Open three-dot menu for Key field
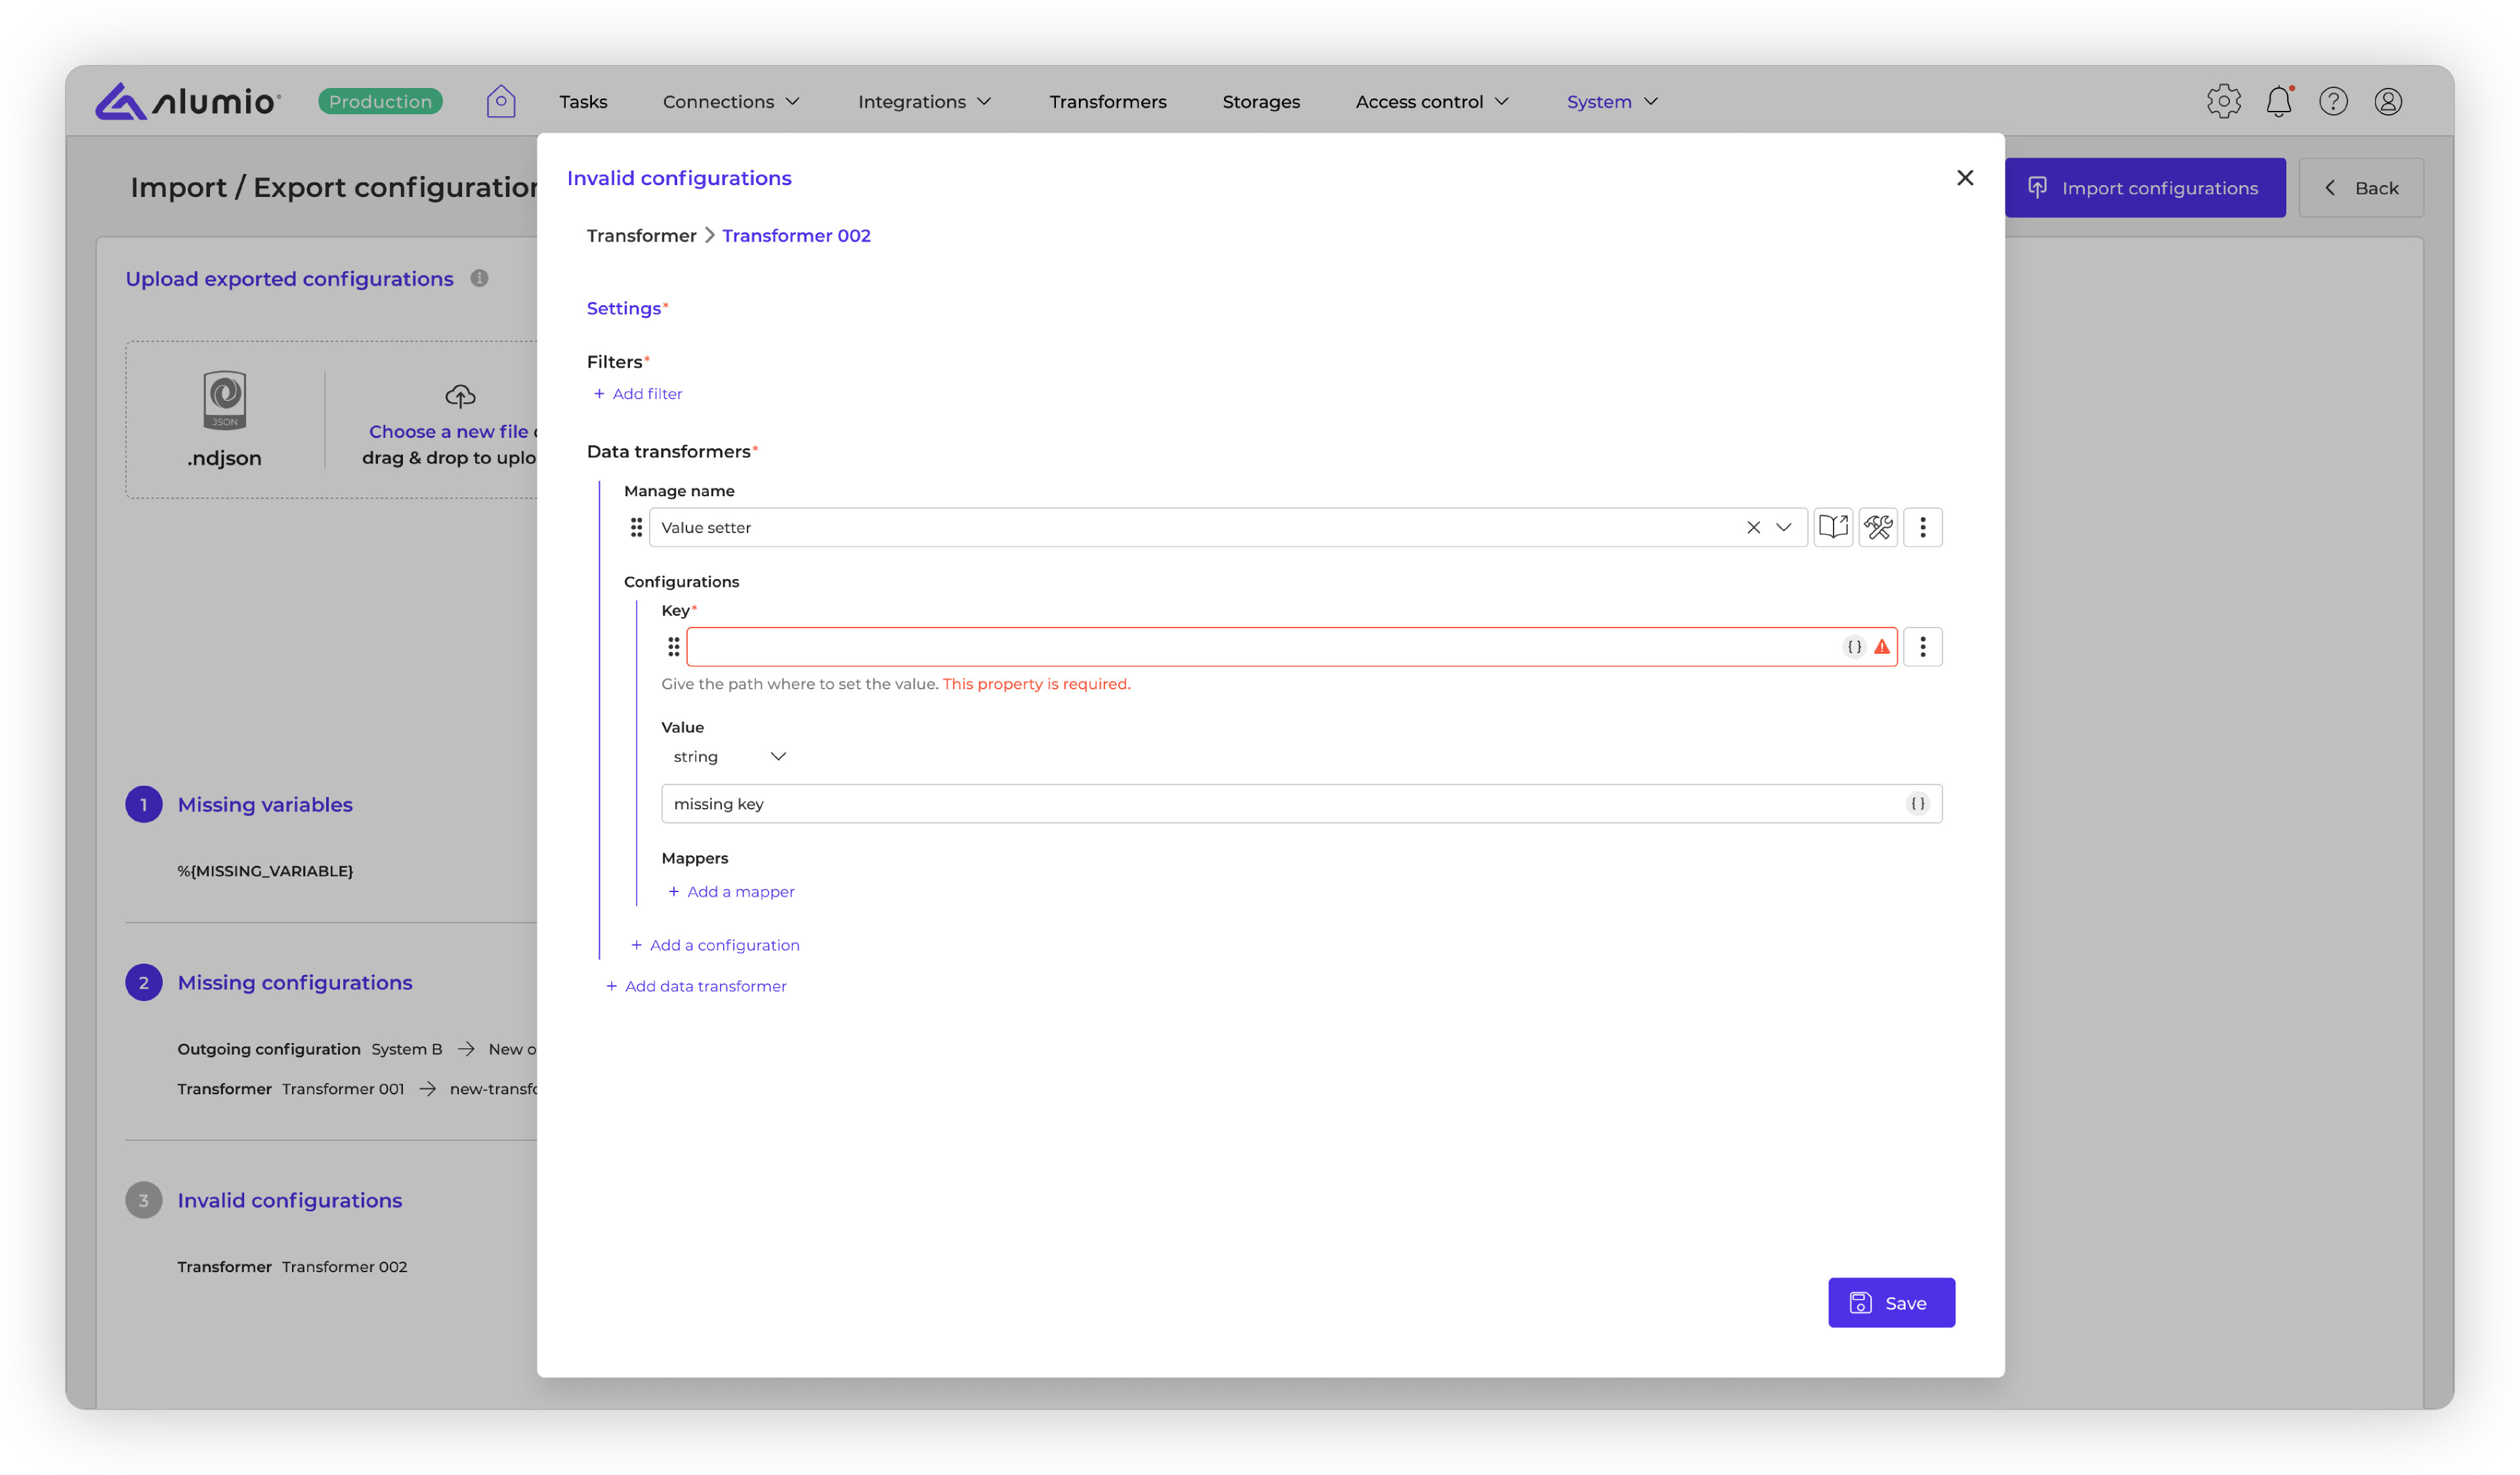This screenshot has width=2520, height=1475. [1922, 647]
